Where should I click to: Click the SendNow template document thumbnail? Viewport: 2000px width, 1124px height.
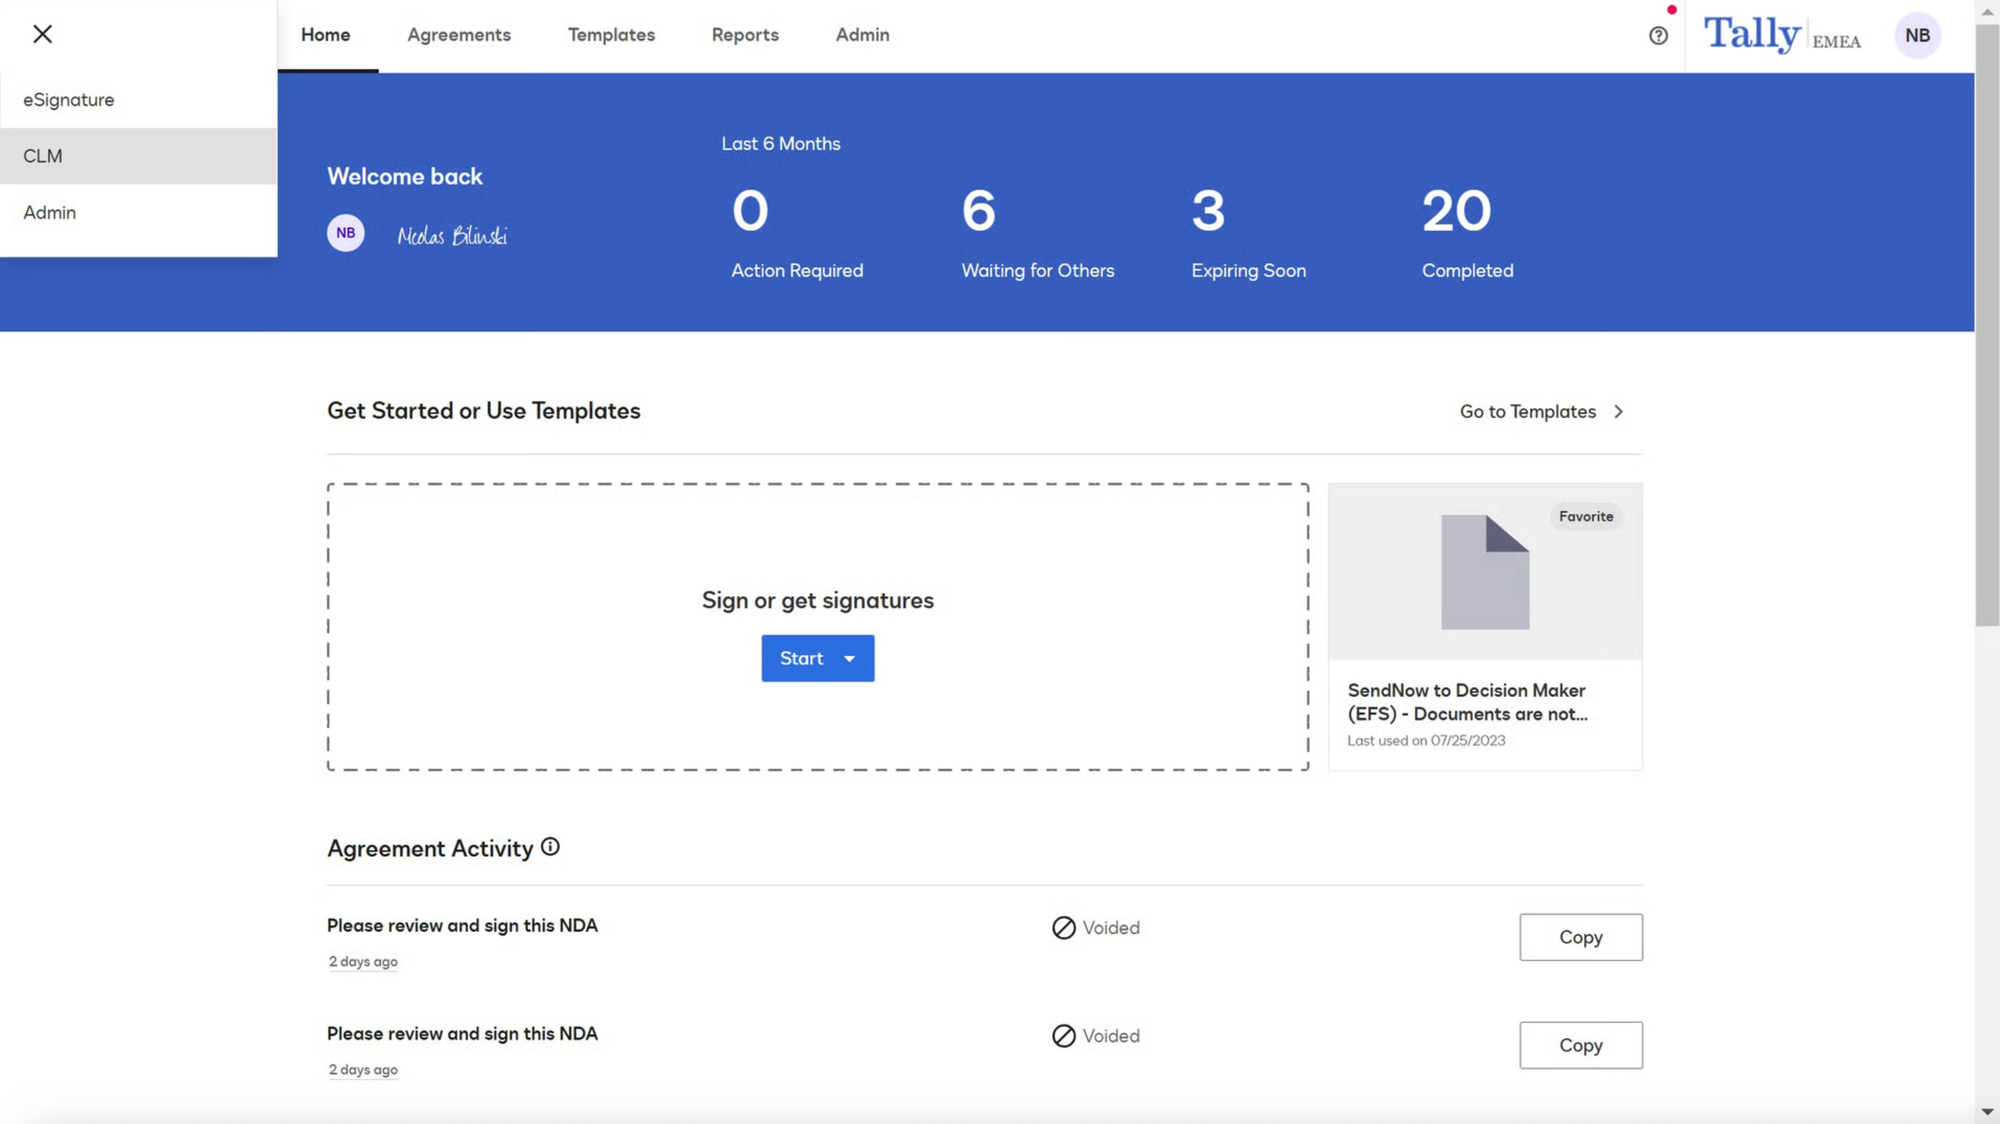(x=1484, y=570)
